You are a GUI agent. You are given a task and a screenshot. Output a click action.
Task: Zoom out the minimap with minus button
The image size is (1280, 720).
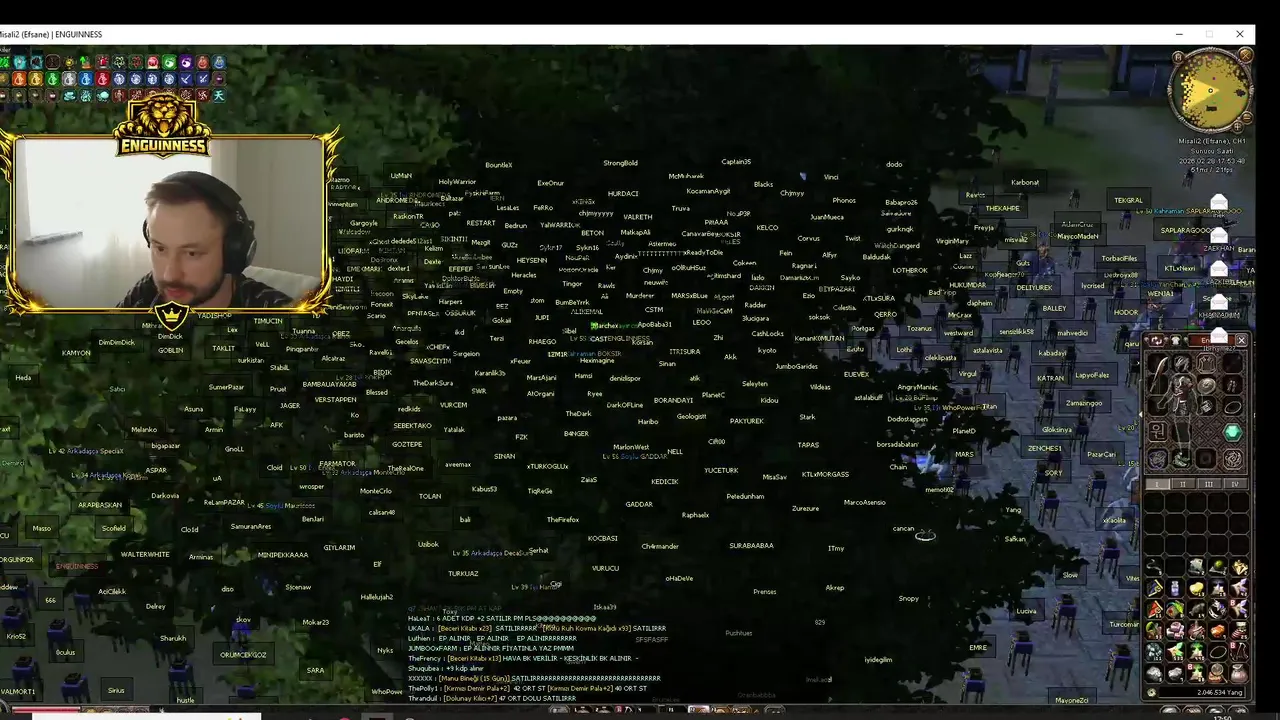pyautogui.click(x=1247, y=118)
